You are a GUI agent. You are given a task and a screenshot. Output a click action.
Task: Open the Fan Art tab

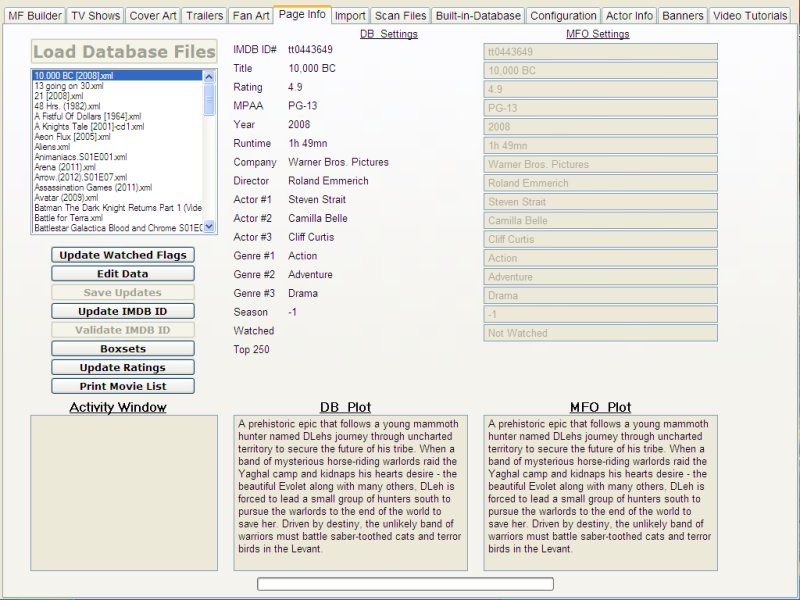[x=250, y=15]
